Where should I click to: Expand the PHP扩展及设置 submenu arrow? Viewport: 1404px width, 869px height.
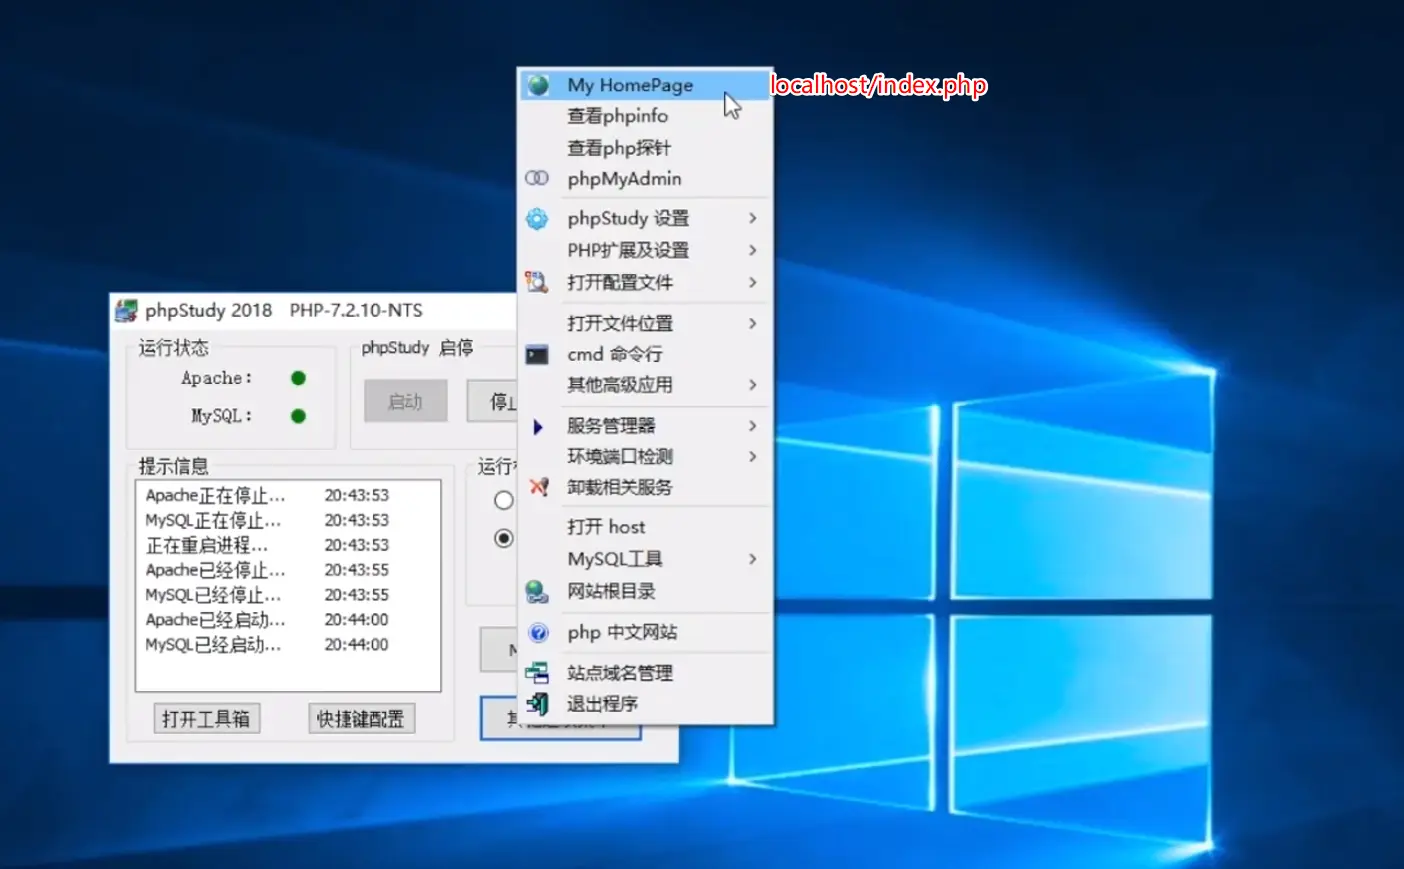(x=753, y=250)
